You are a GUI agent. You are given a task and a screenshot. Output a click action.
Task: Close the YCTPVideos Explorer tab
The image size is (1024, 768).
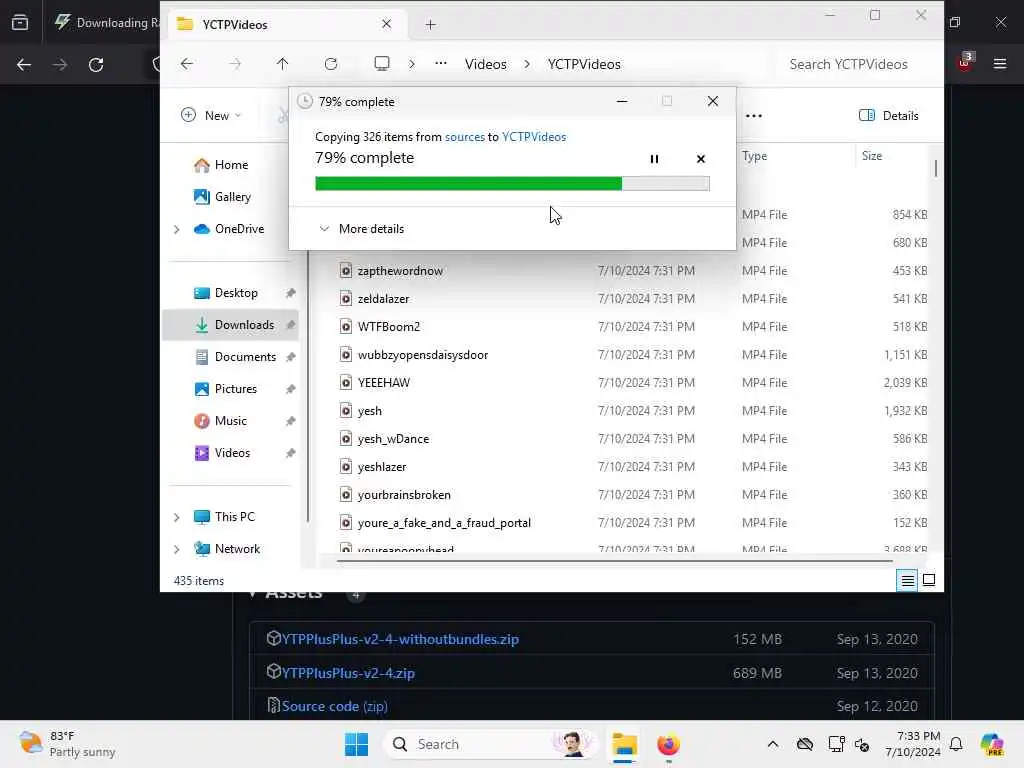(387, 24)
